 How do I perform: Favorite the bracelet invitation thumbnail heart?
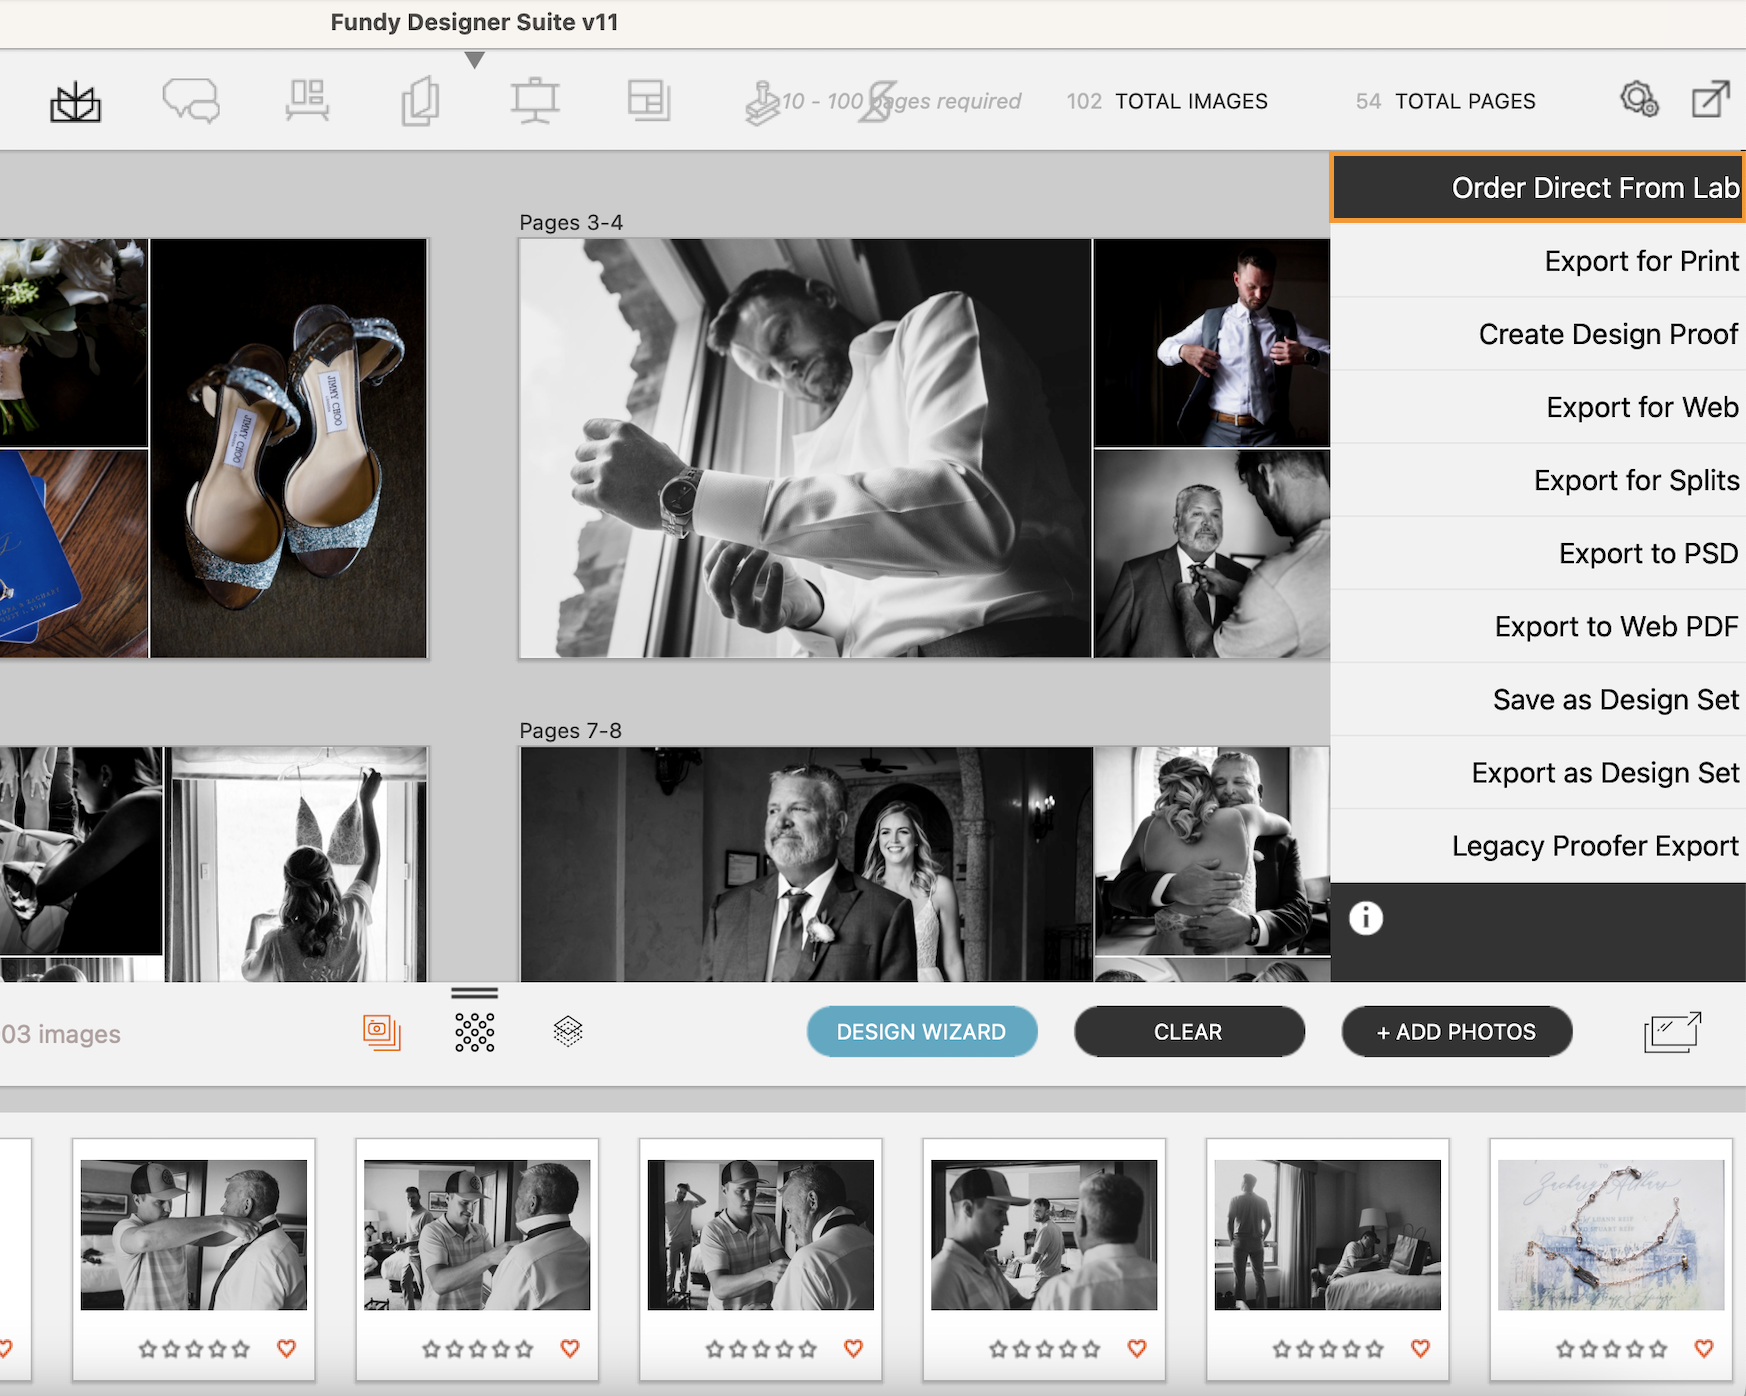click(x=1704, y=1348)
